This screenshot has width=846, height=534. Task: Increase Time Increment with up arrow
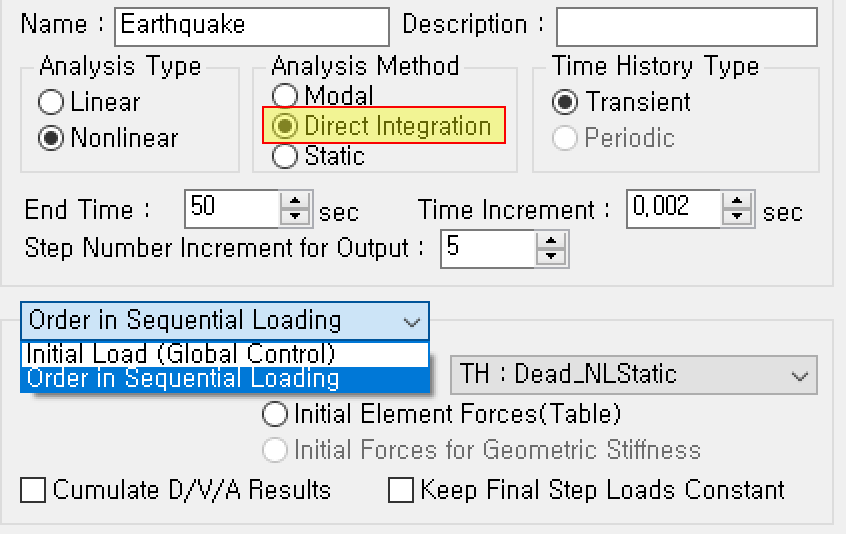pyautogui.click(x=738, y=201)
